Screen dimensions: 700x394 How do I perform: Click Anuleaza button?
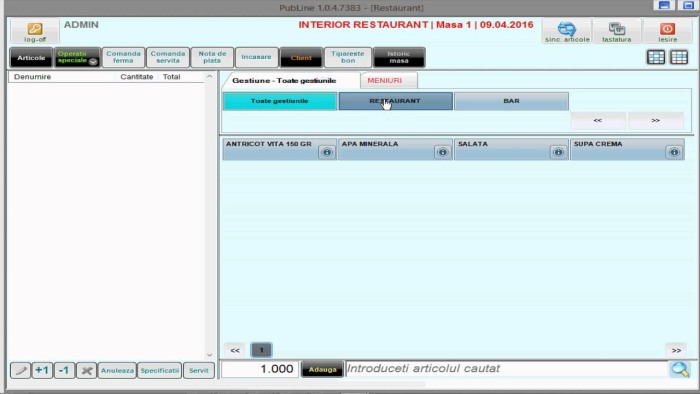(x=117, y=370)
